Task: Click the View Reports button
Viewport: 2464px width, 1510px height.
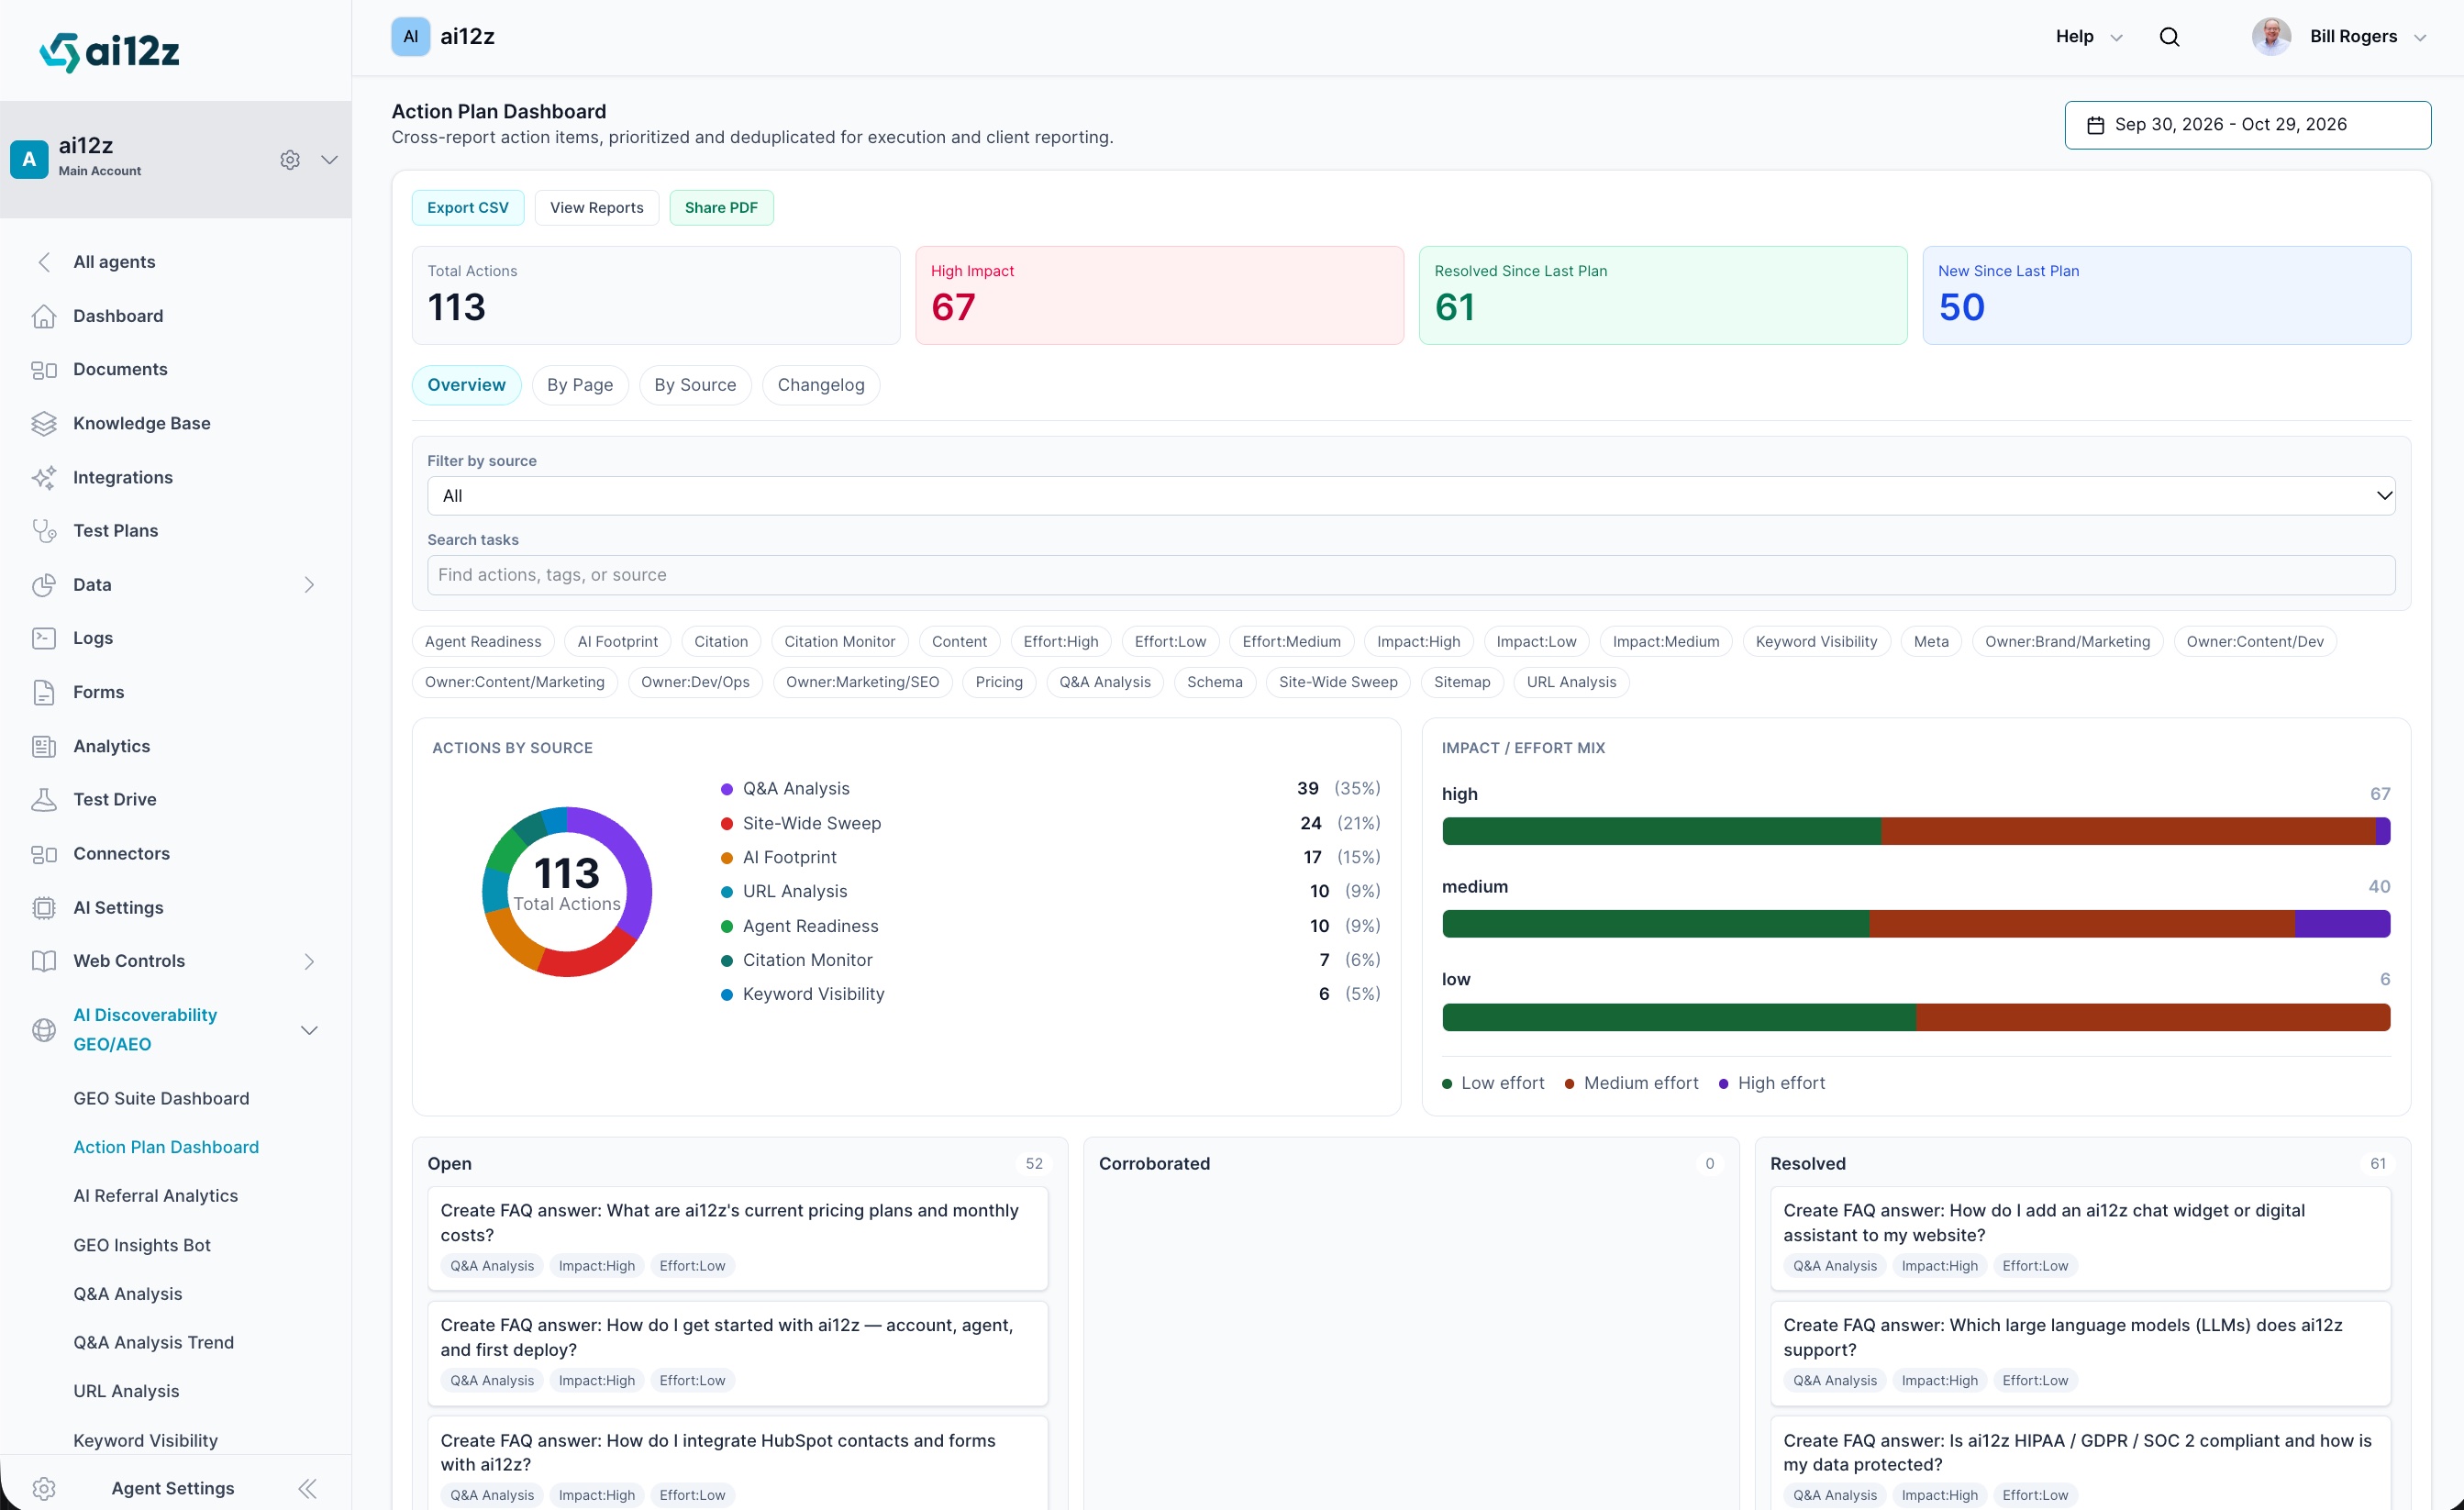Action: point(596,208)
